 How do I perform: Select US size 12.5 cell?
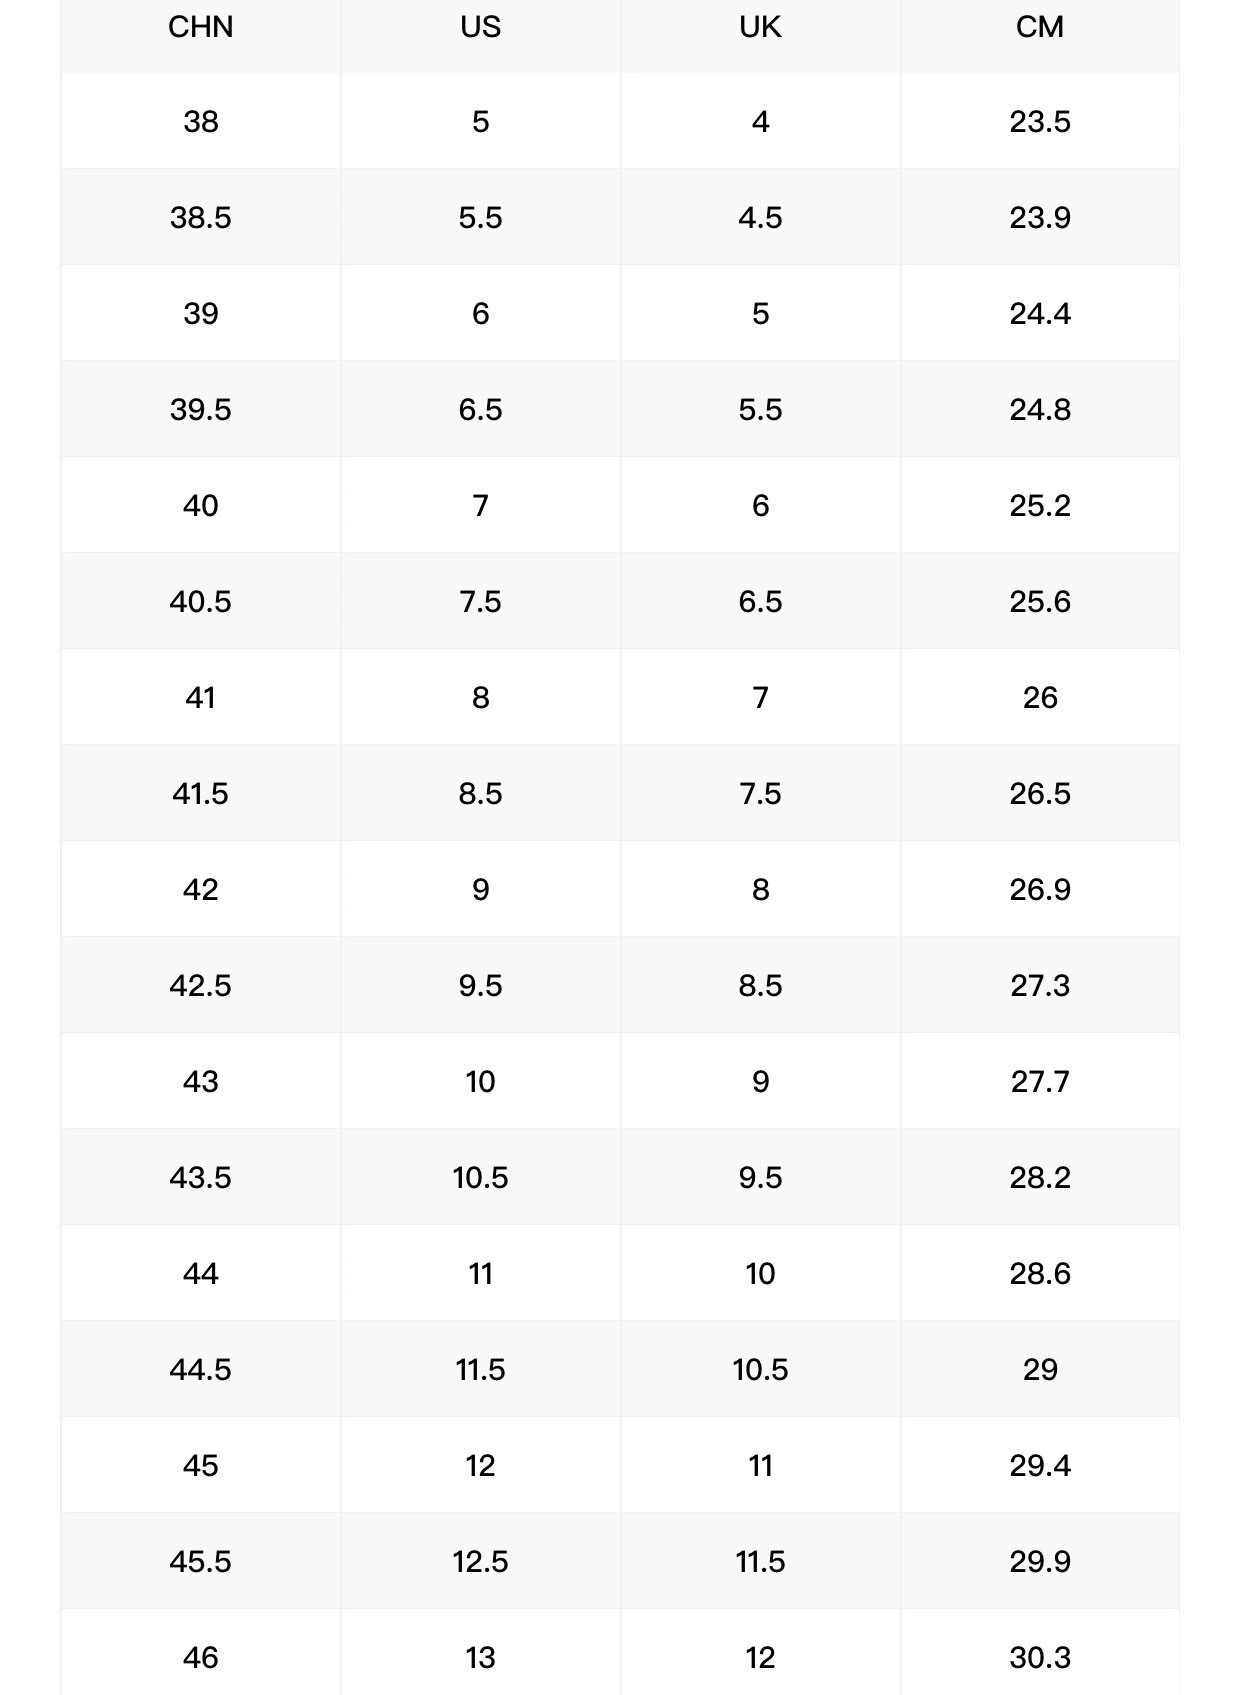[x=481, y=1561]
